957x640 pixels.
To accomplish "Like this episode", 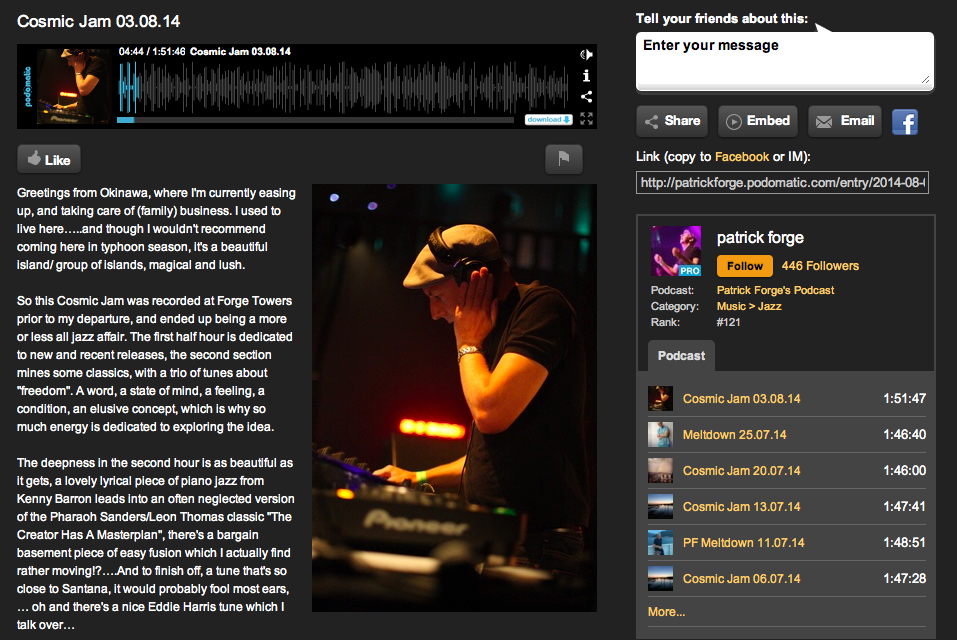I will click(49, 160).
